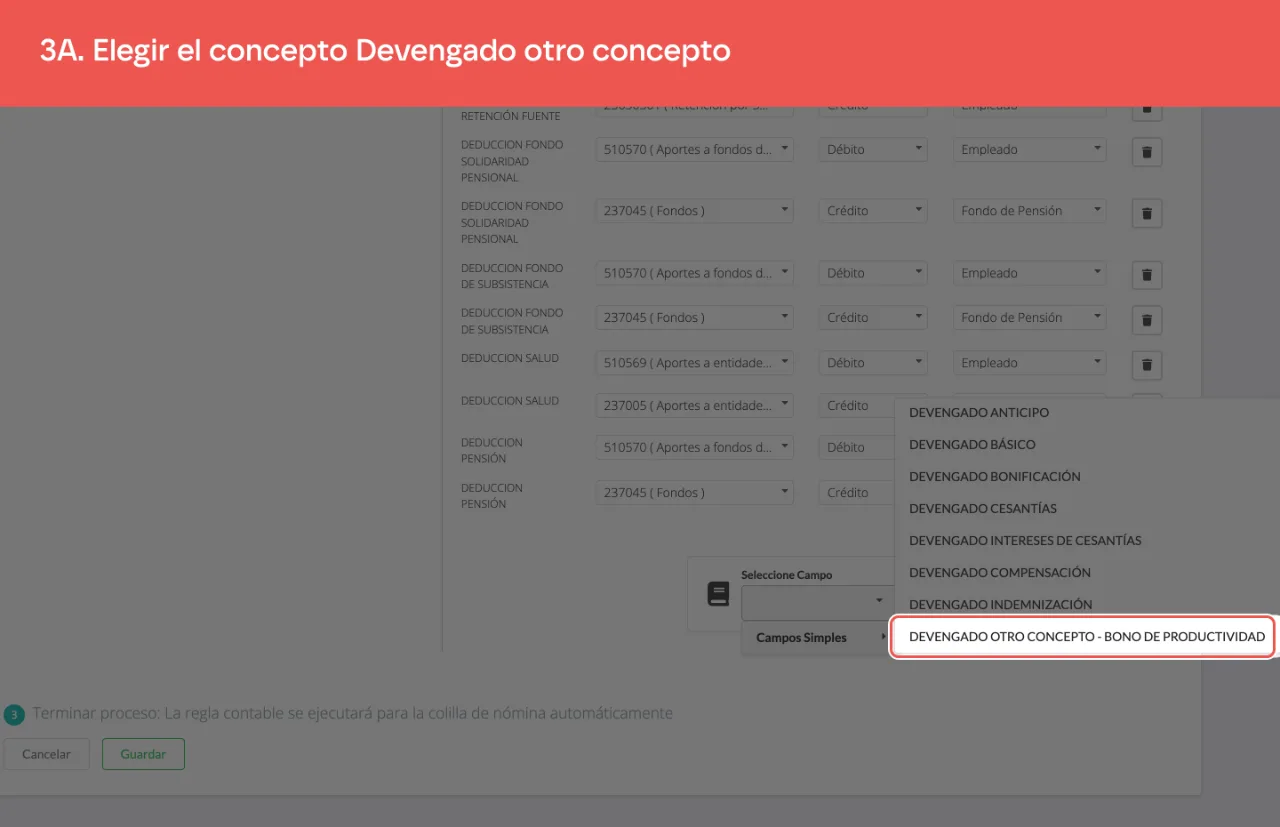
Task: Open account dropdown 510570 in Deduccion Pensión row
Action: [x=695, y=448]
